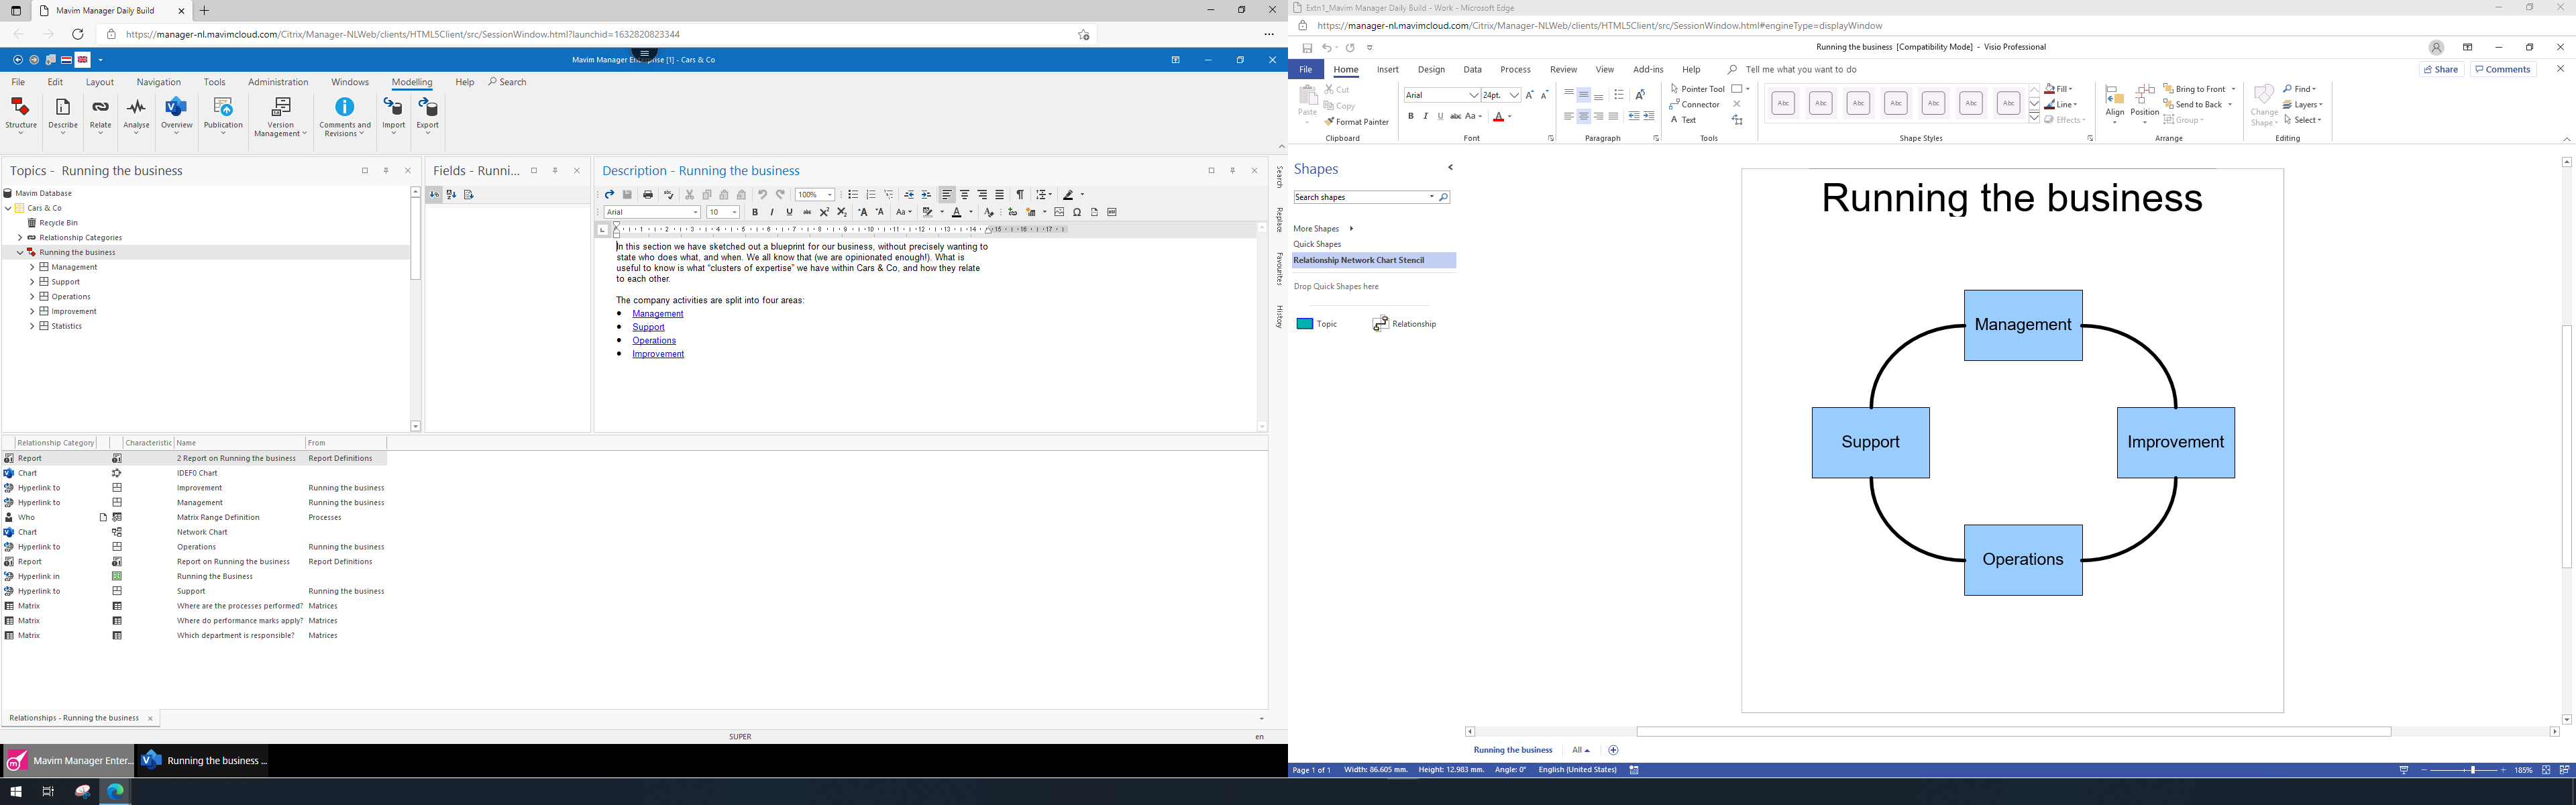
Task: Save the Visio document with disk icon
Action: [1307, 47]
